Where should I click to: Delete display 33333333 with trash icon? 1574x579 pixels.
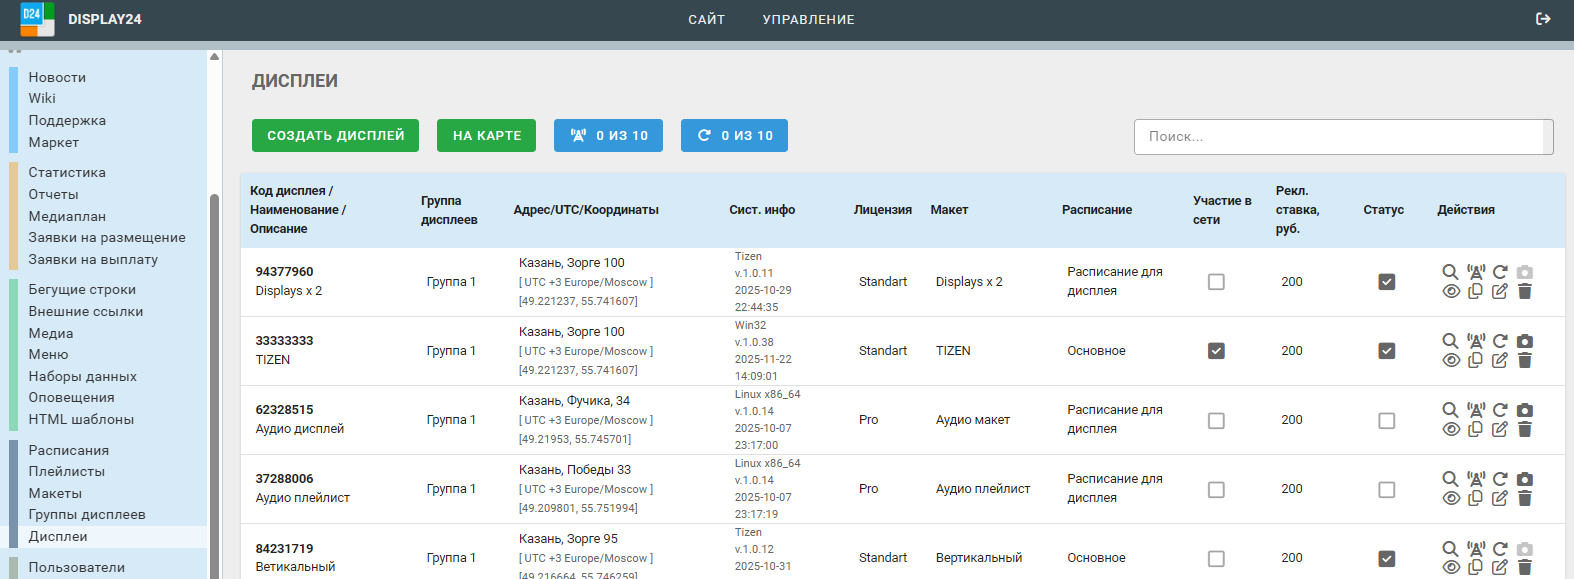1524,361
